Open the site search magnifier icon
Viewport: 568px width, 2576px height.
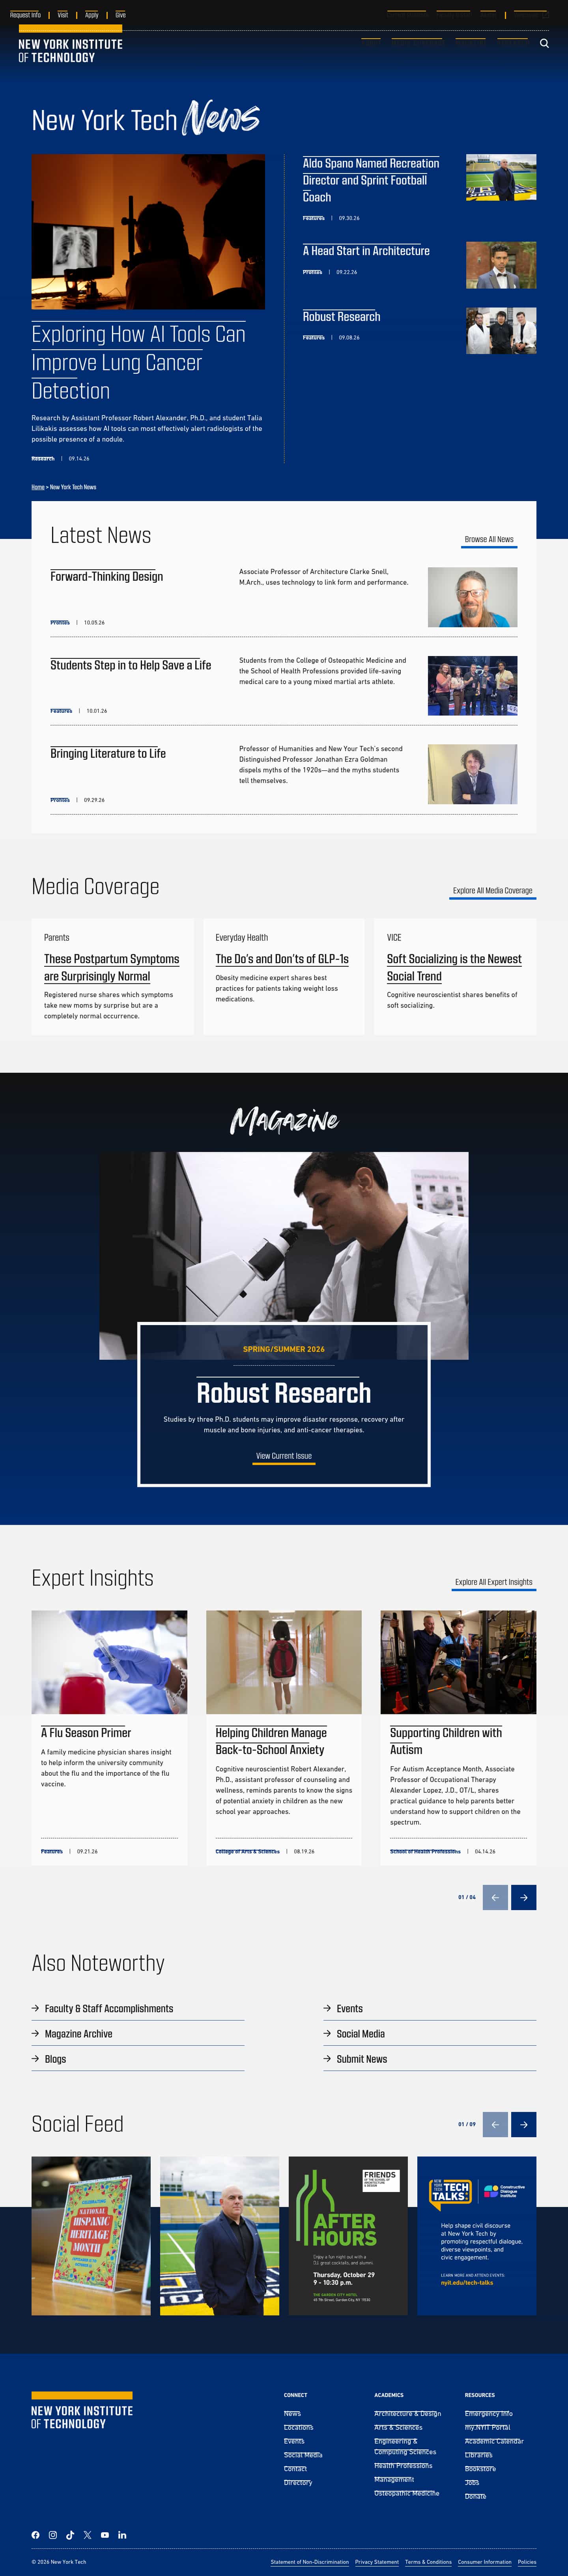point(544,43)
